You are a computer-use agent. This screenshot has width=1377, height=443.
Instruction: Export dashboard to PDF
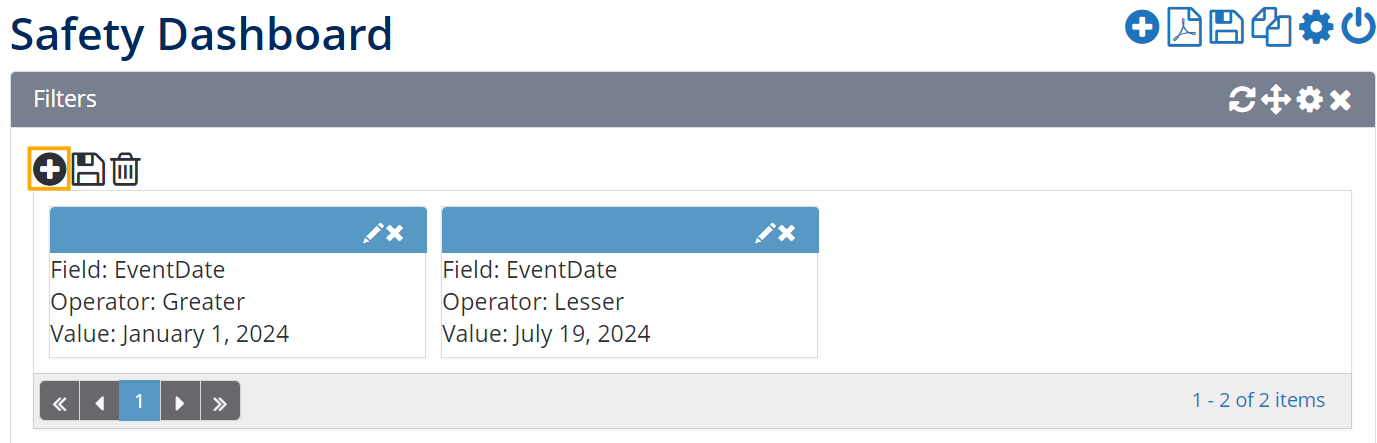pyautogui.click(x=1184, y=27)
